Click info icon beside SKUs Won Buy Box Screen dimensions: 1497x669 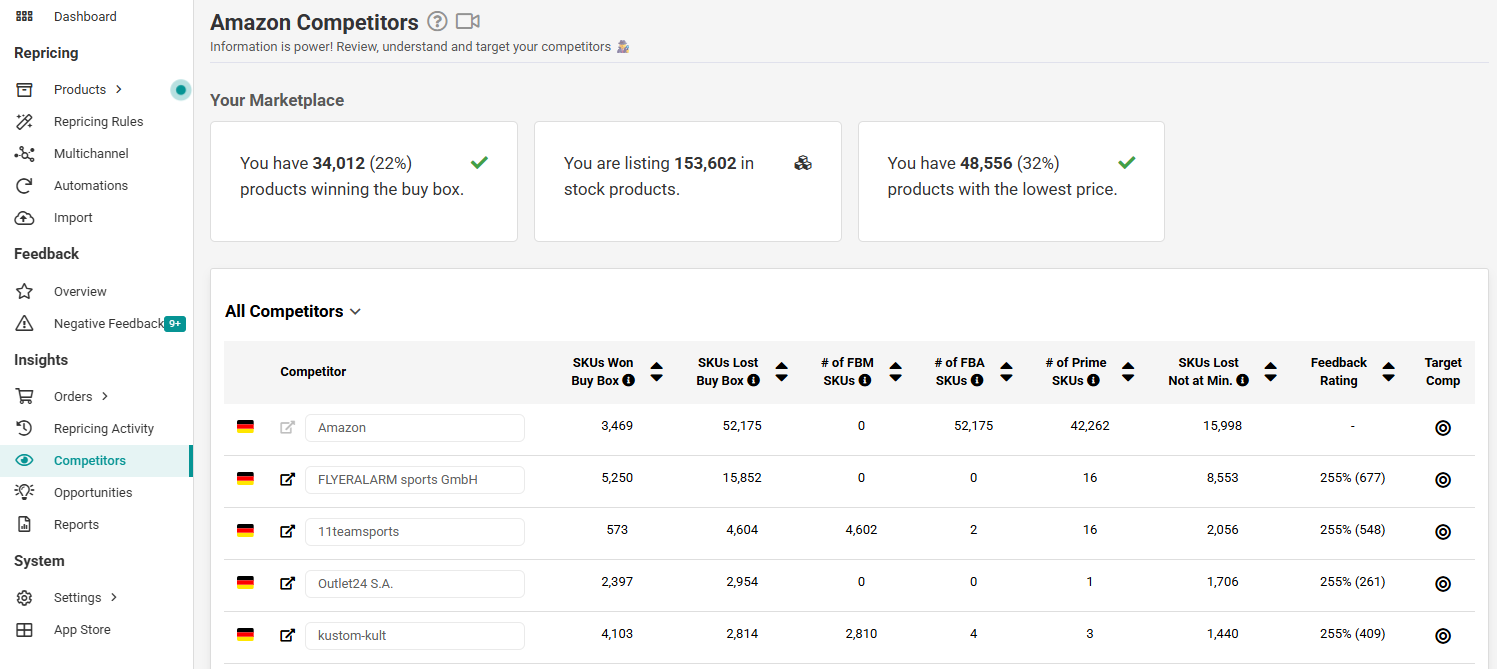[x=628, y=380]
